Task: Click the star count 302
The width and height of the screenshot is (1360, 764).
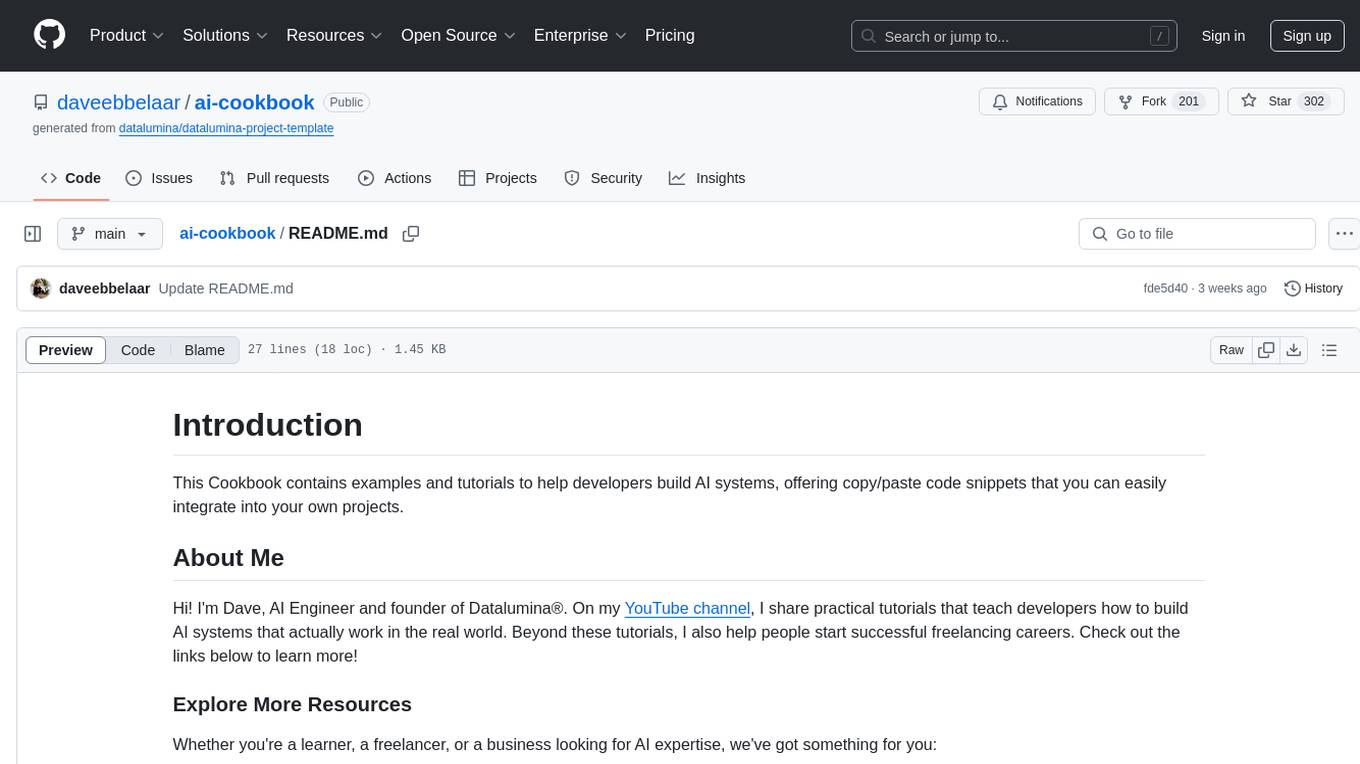Action: [1314, 101]
